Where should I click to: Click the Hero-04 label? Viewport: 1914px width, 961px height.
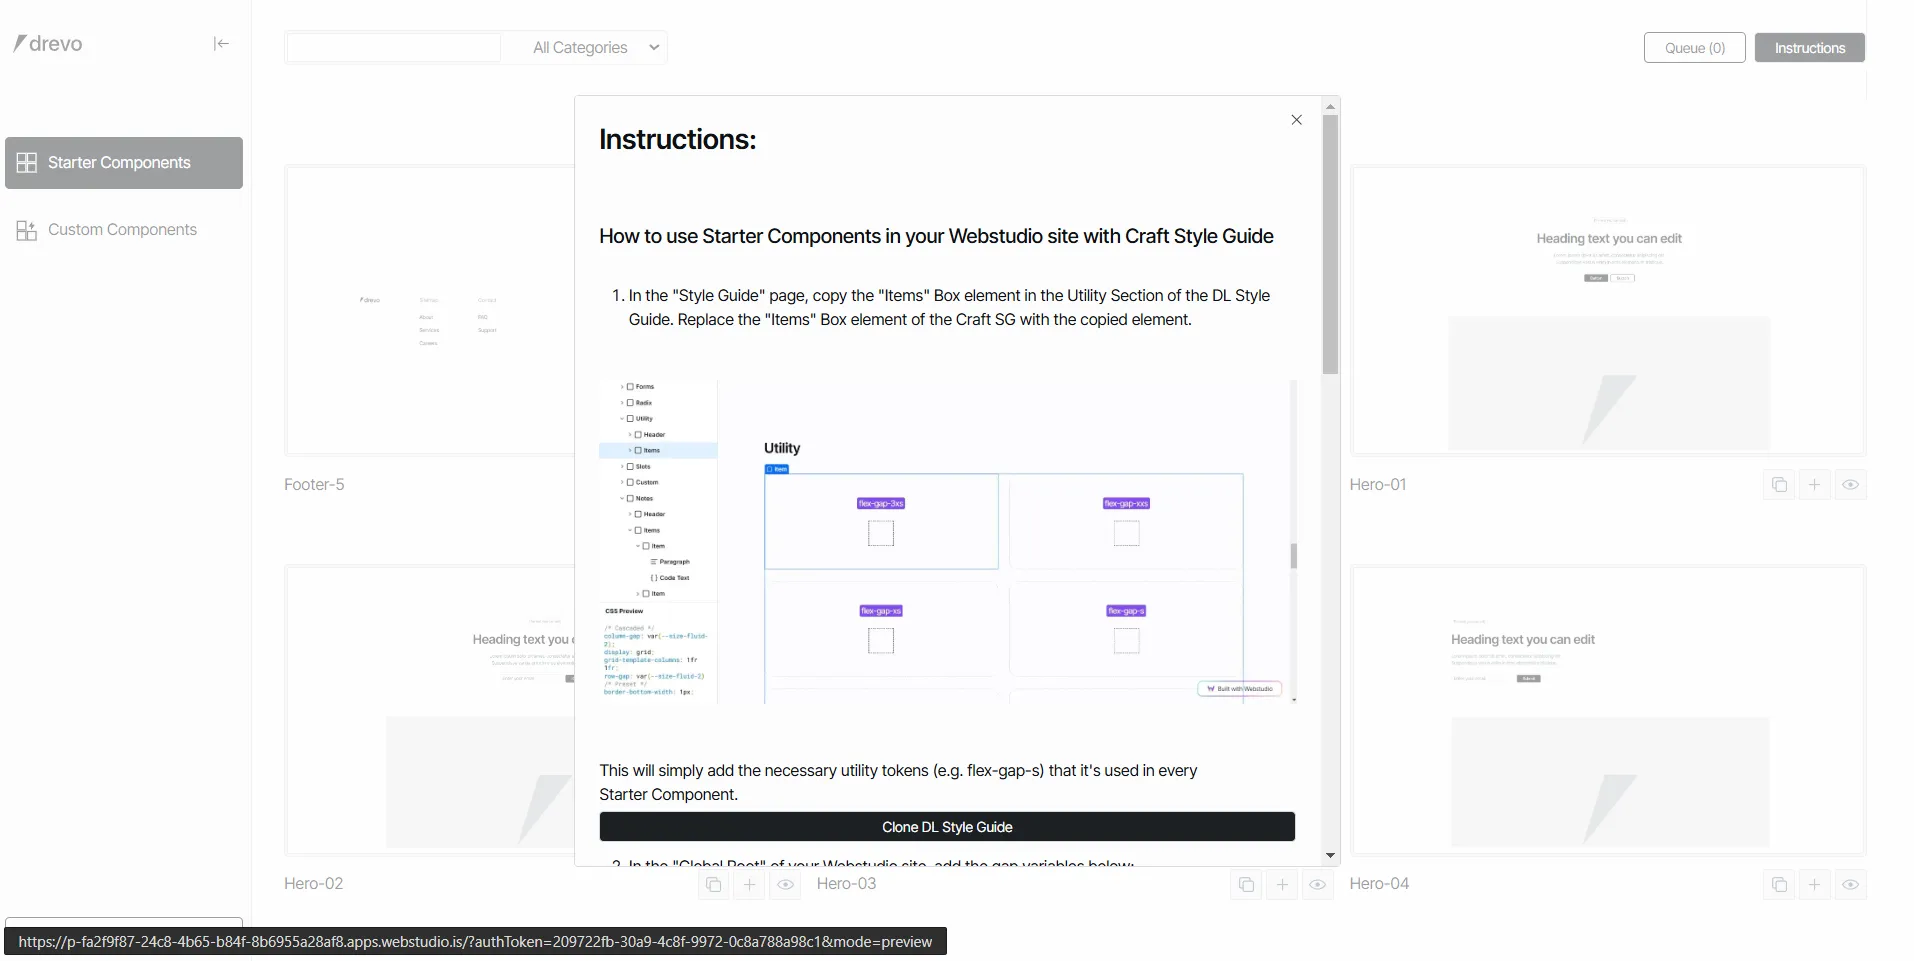(1379, 884)
